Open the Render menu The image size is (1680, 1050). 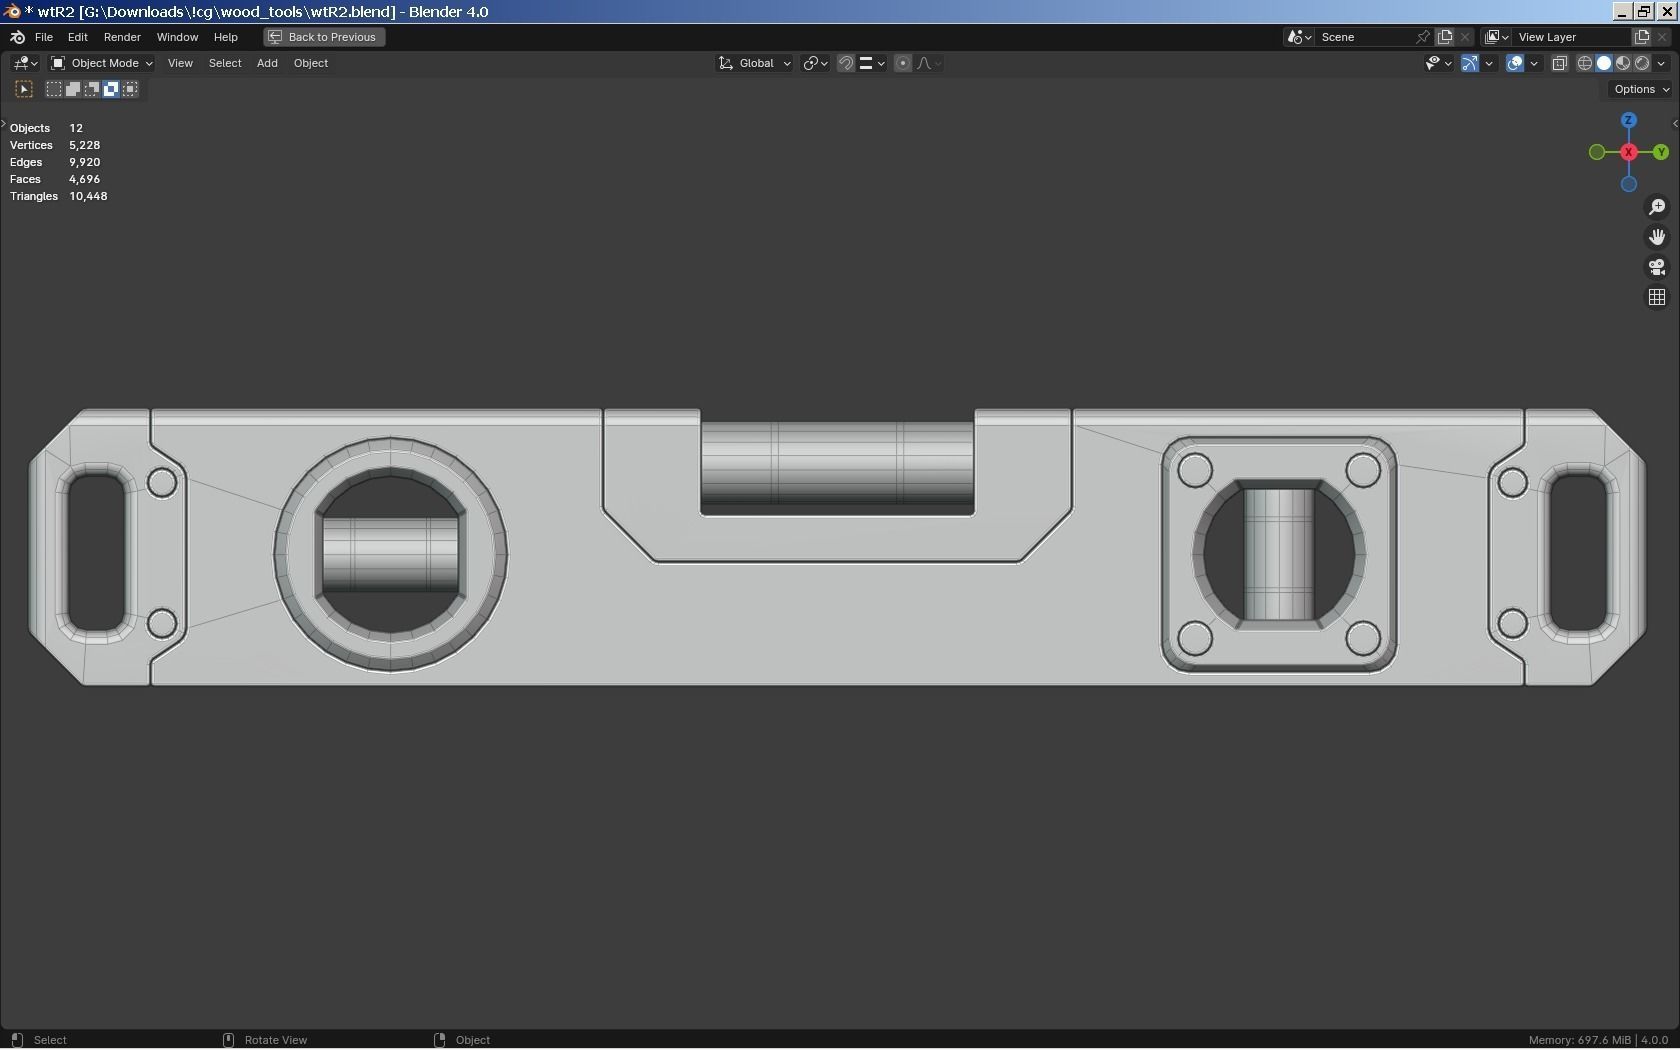coord(122,37)
